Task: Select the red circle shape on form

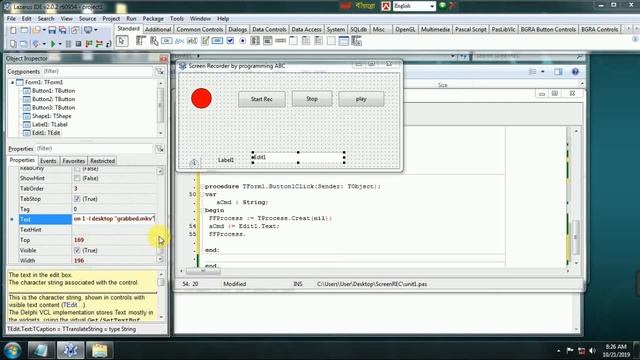Action: 201,98
